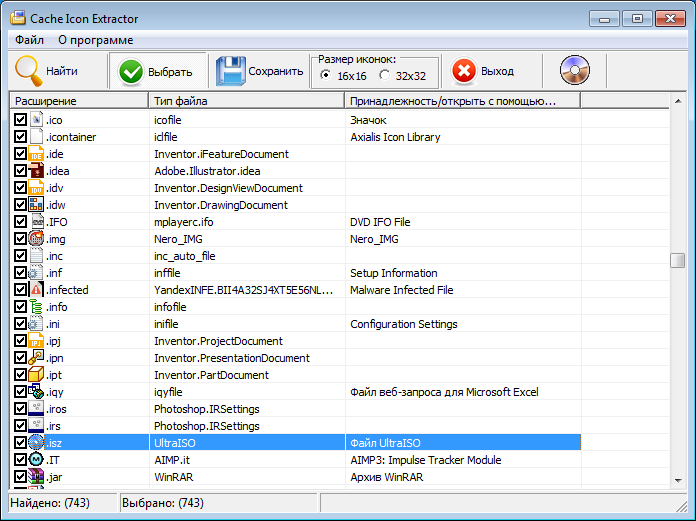Viewport: 696px width, 521px height.
Task: Click the AIMP .IT icon
Action: 36,460
